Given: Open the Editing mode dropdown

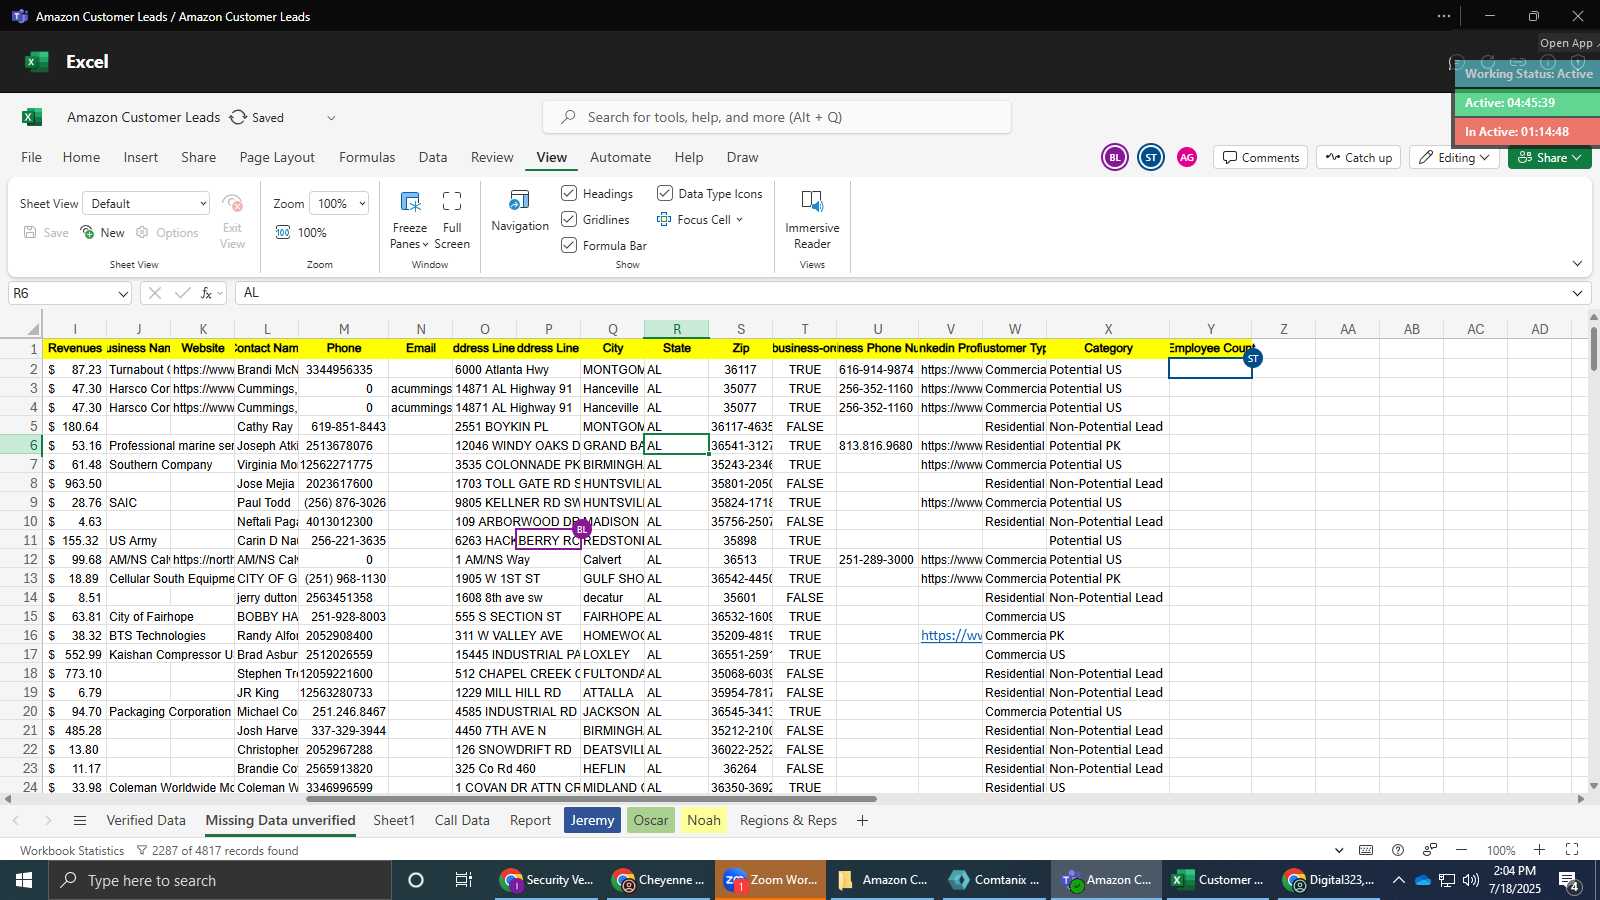Looking at the screenshot, I should [1454, 157].
